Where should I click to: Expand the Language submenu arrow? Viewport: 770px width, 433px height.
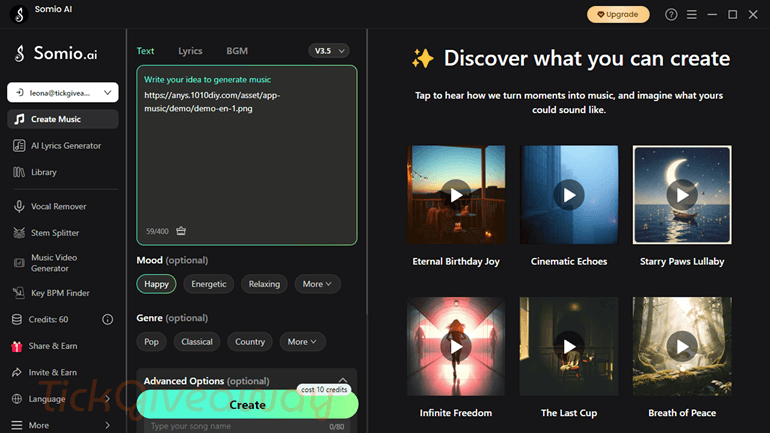[108, 399]
